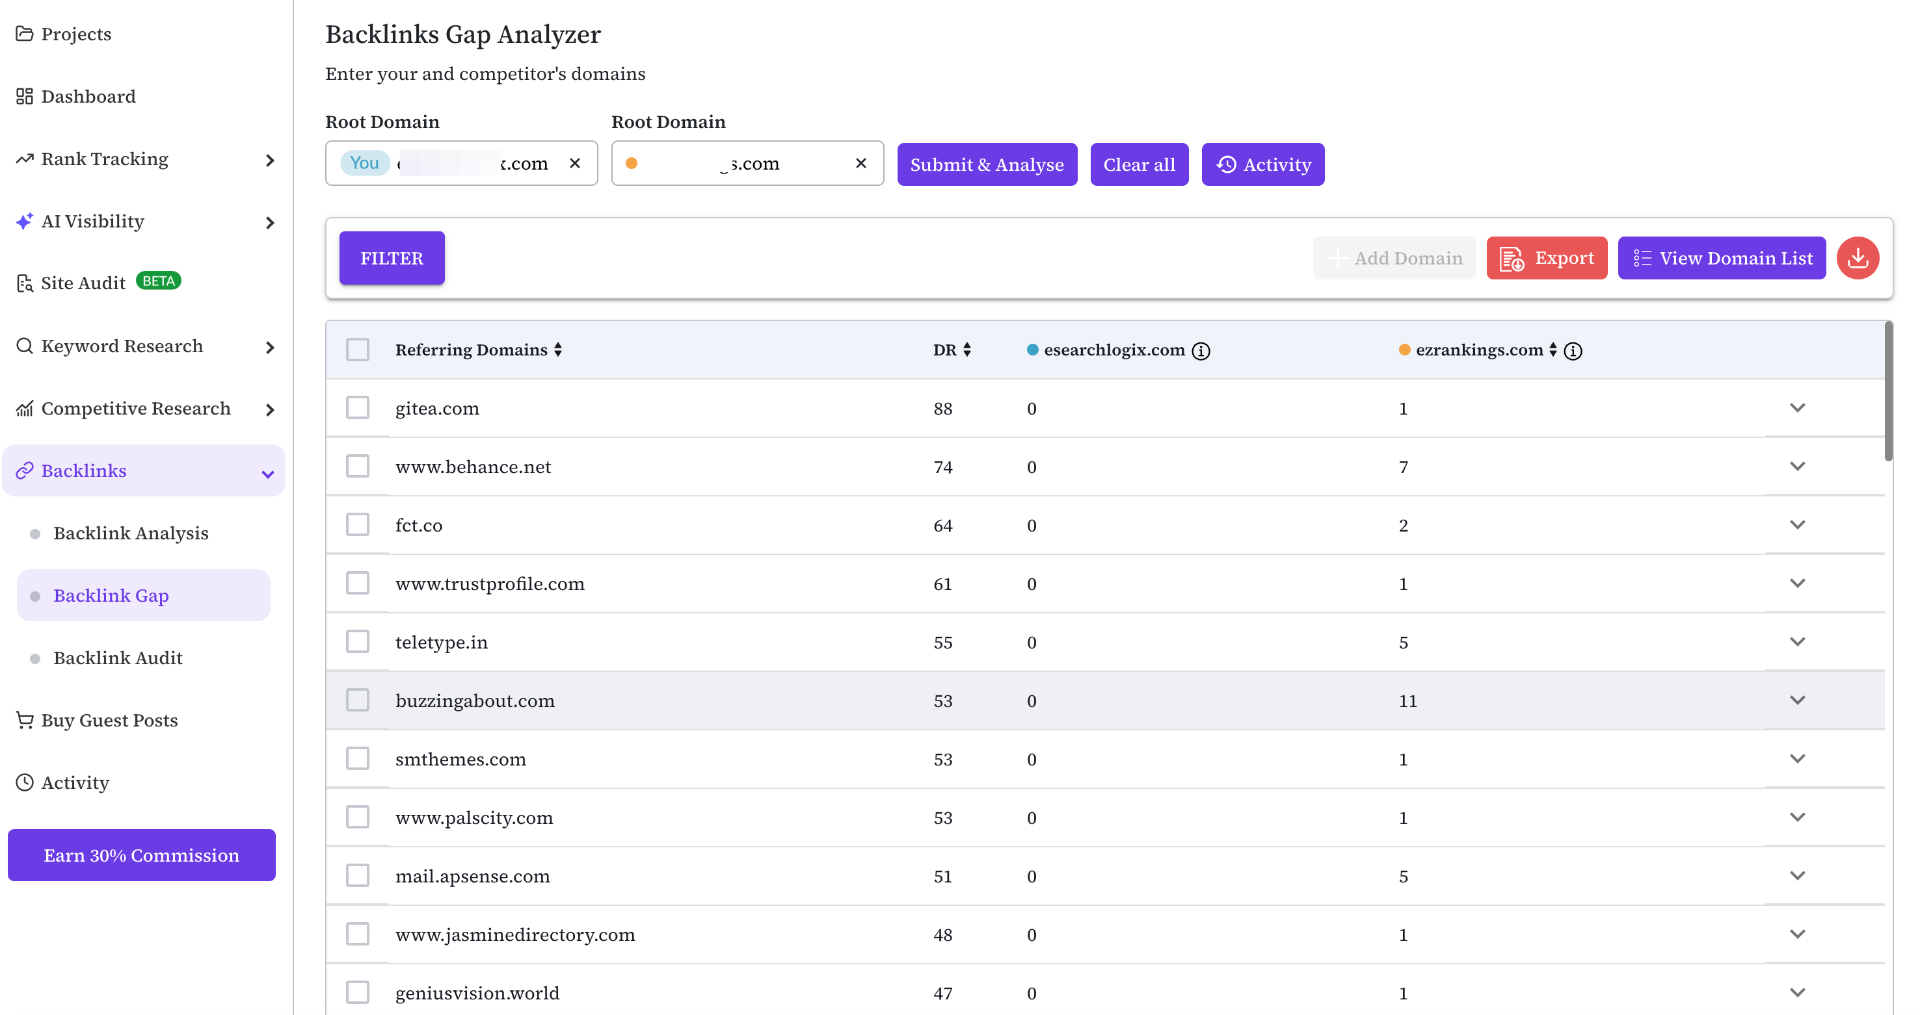Open the FILTER button
The height and width of the screenshot is (1015, 1920).
(x=392, y=258)
